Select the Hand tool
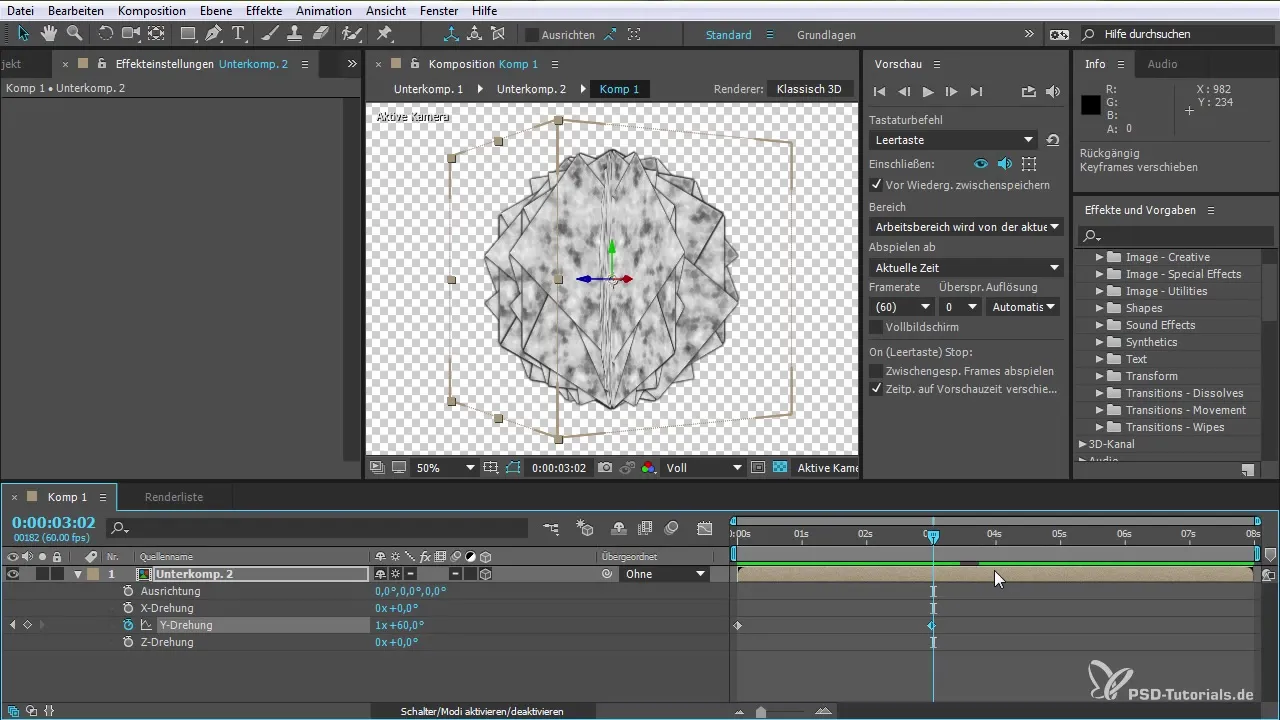Viewport: 1280px width, 720px height. click(x=48, y=34)
